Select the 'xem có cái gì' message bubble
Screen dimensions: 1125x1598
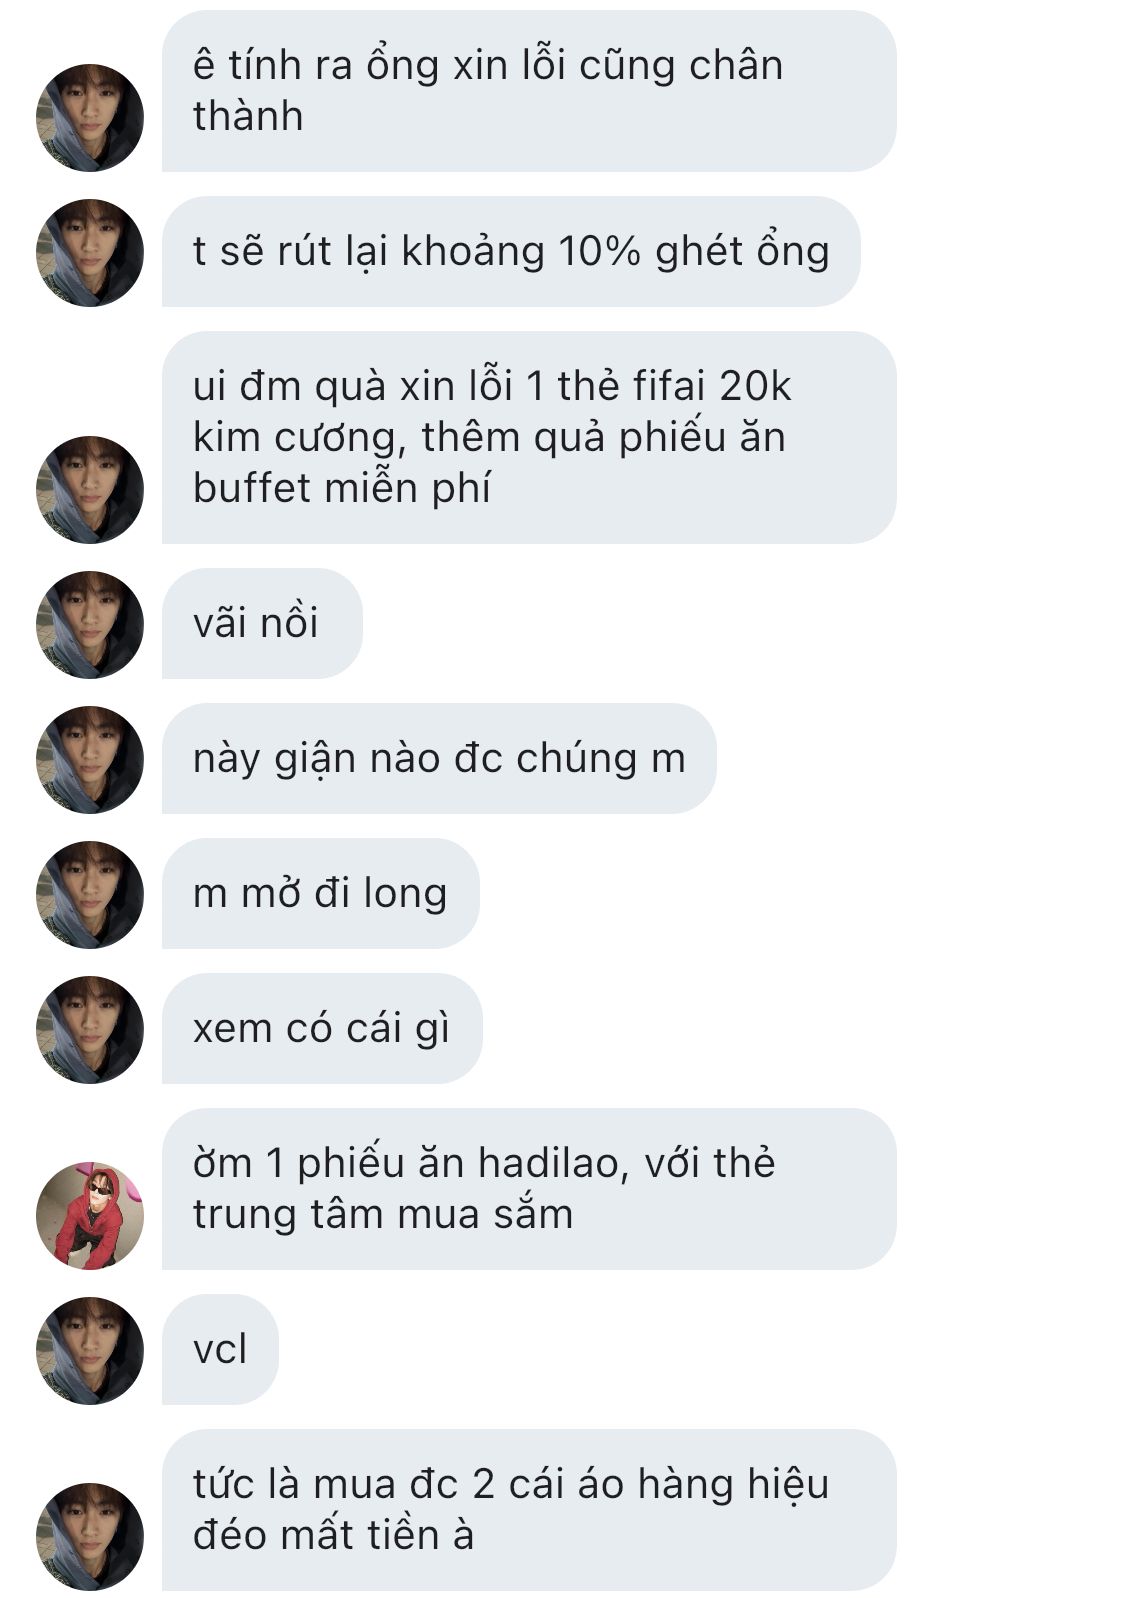pos(322,1028)
